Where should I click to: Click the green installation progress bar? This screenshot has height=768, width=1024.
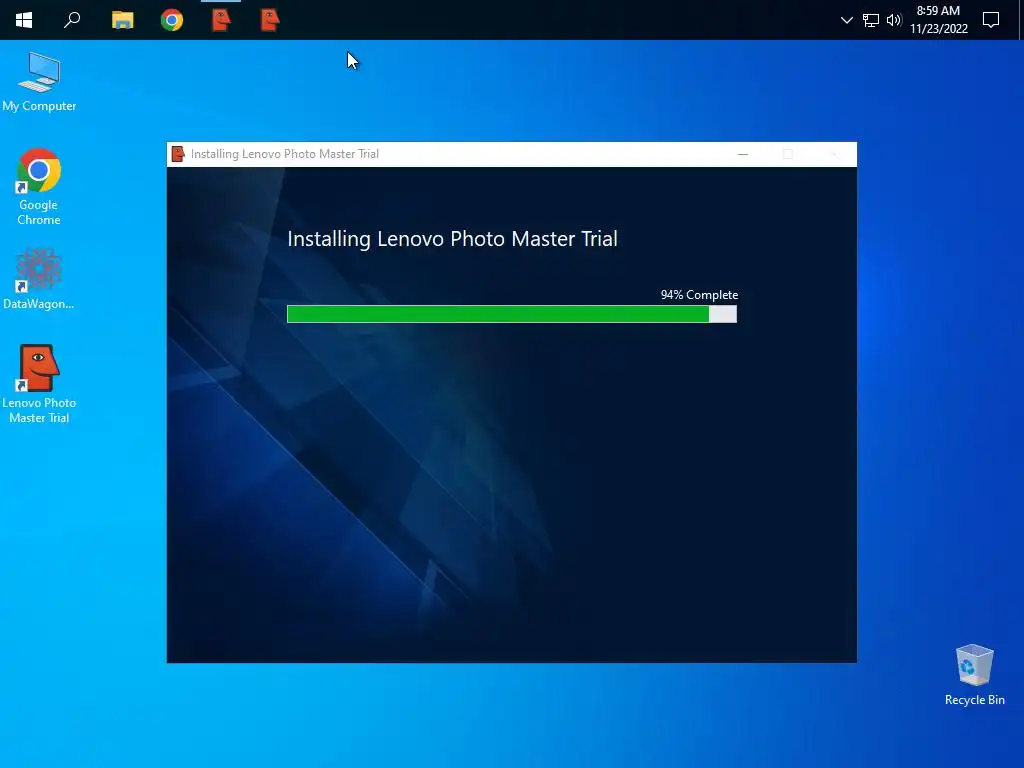tap(512, 314)
